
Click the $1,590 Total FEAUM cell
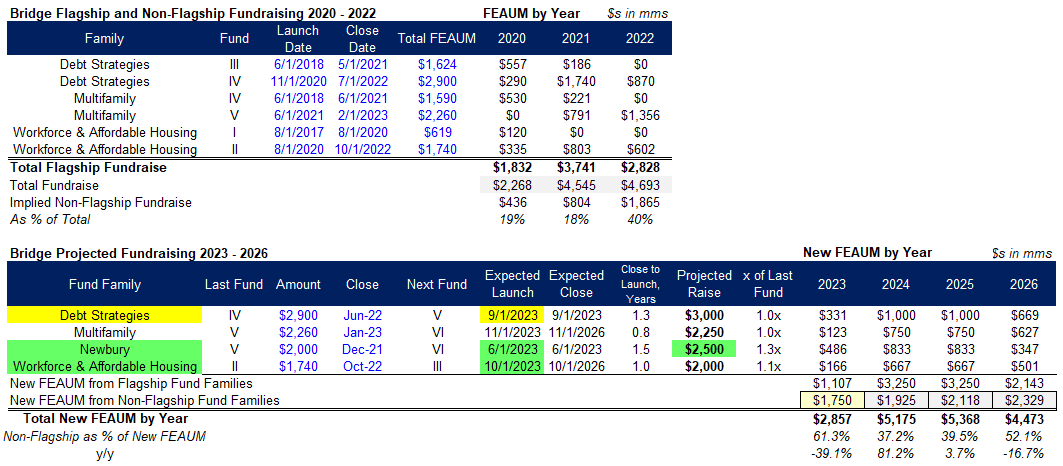click(437, 98)
